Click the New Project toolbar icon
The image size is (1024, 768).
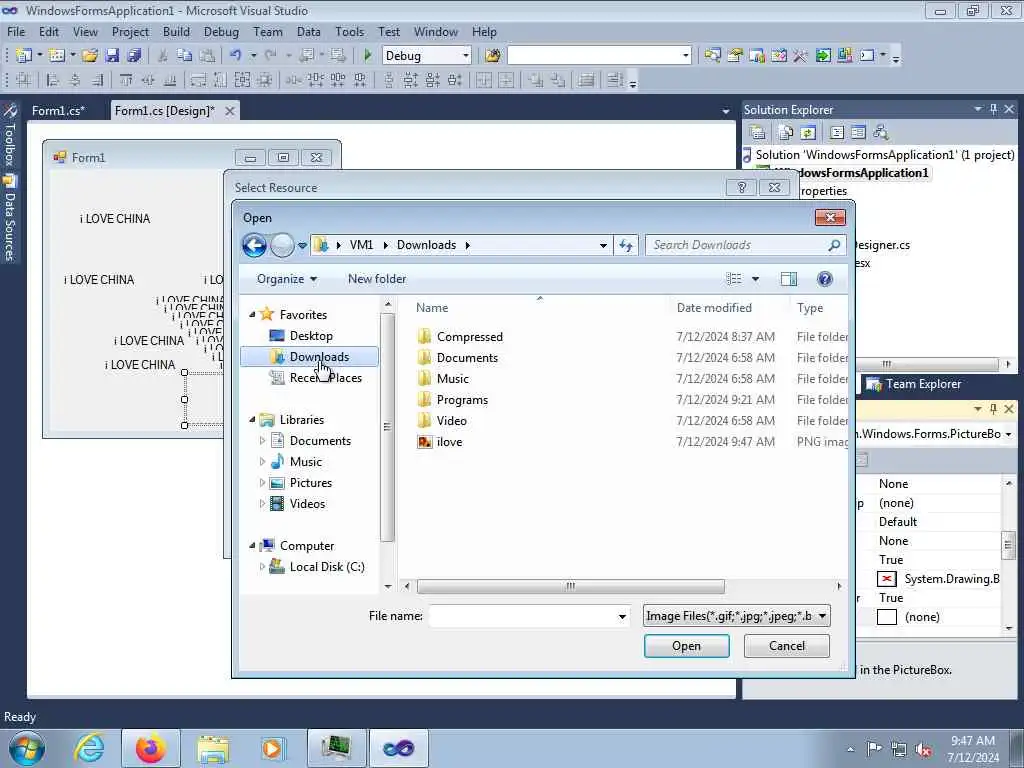[x=23, y=56]
